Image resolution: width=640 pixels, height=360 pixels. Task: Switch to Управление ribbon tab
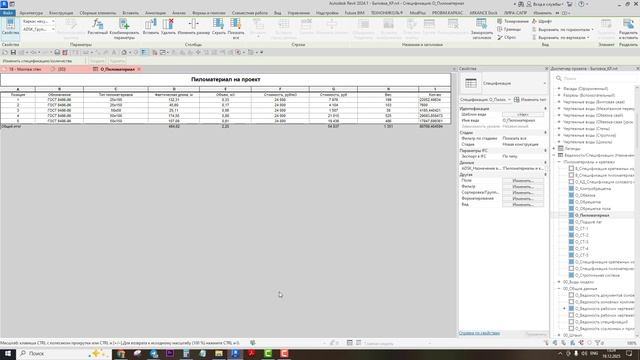click(x=298, y=13)
